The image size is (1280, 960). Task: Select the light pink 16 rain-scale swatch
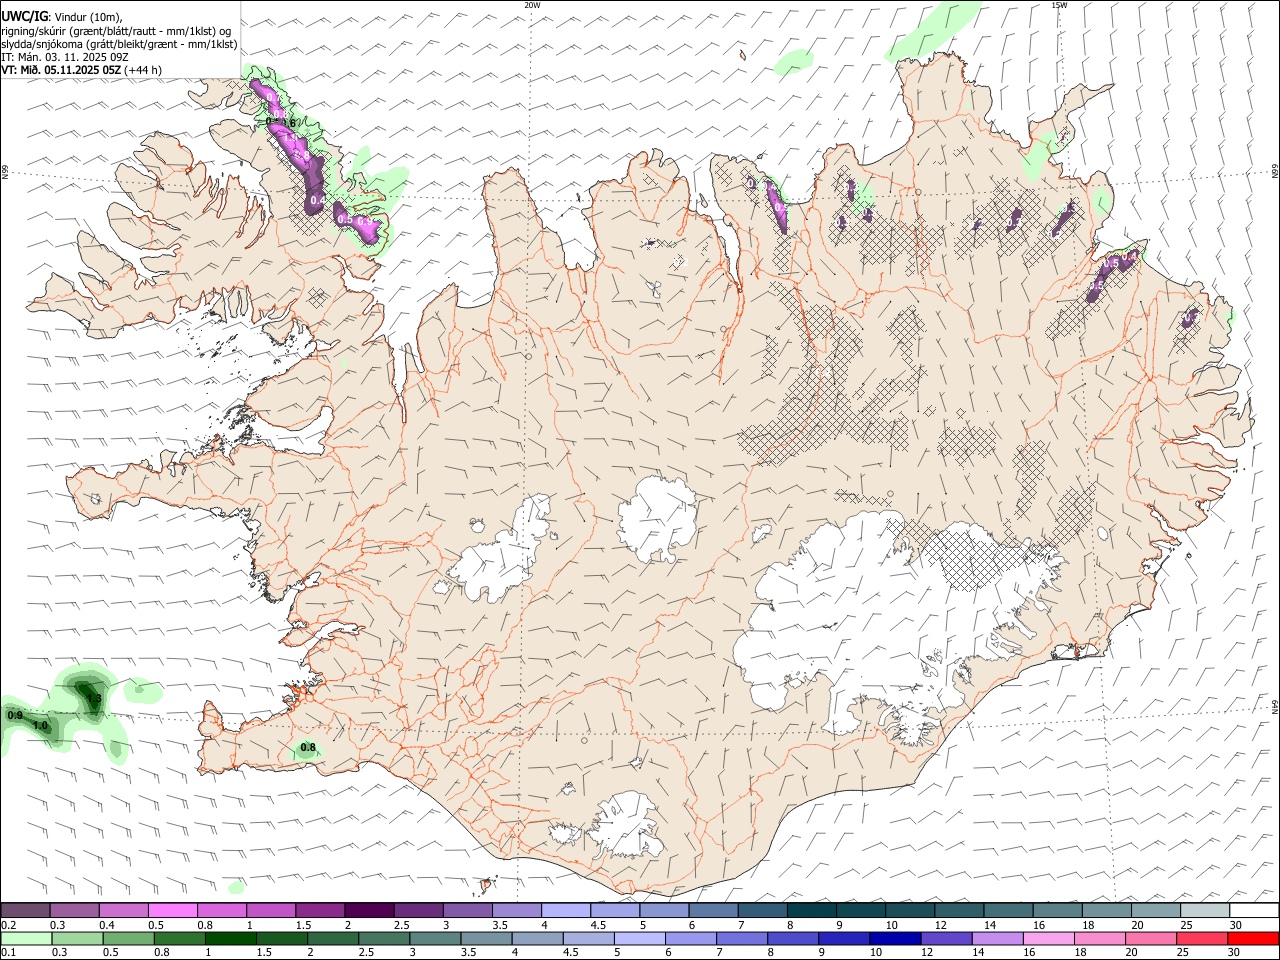pyautogui.click(x=1048, y=939)
